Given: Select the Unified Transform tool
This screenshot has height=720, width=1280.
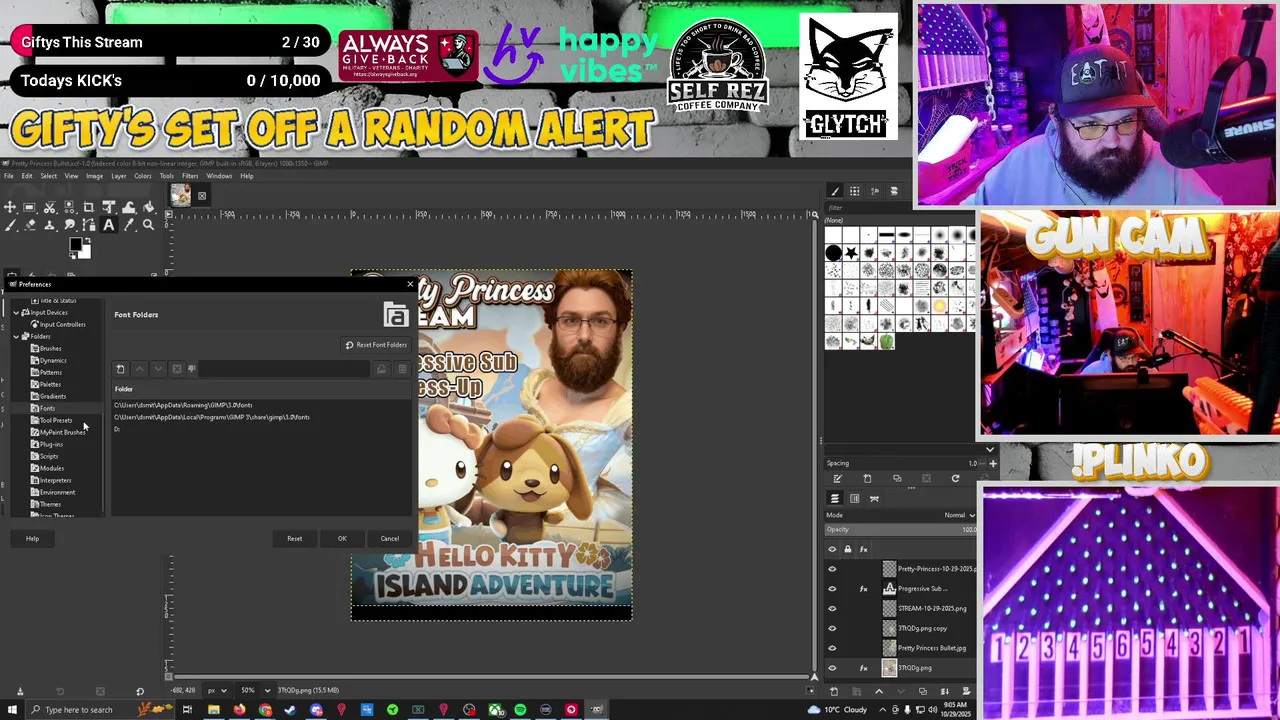Looking at the screenshot, I should tap(109, 207).
